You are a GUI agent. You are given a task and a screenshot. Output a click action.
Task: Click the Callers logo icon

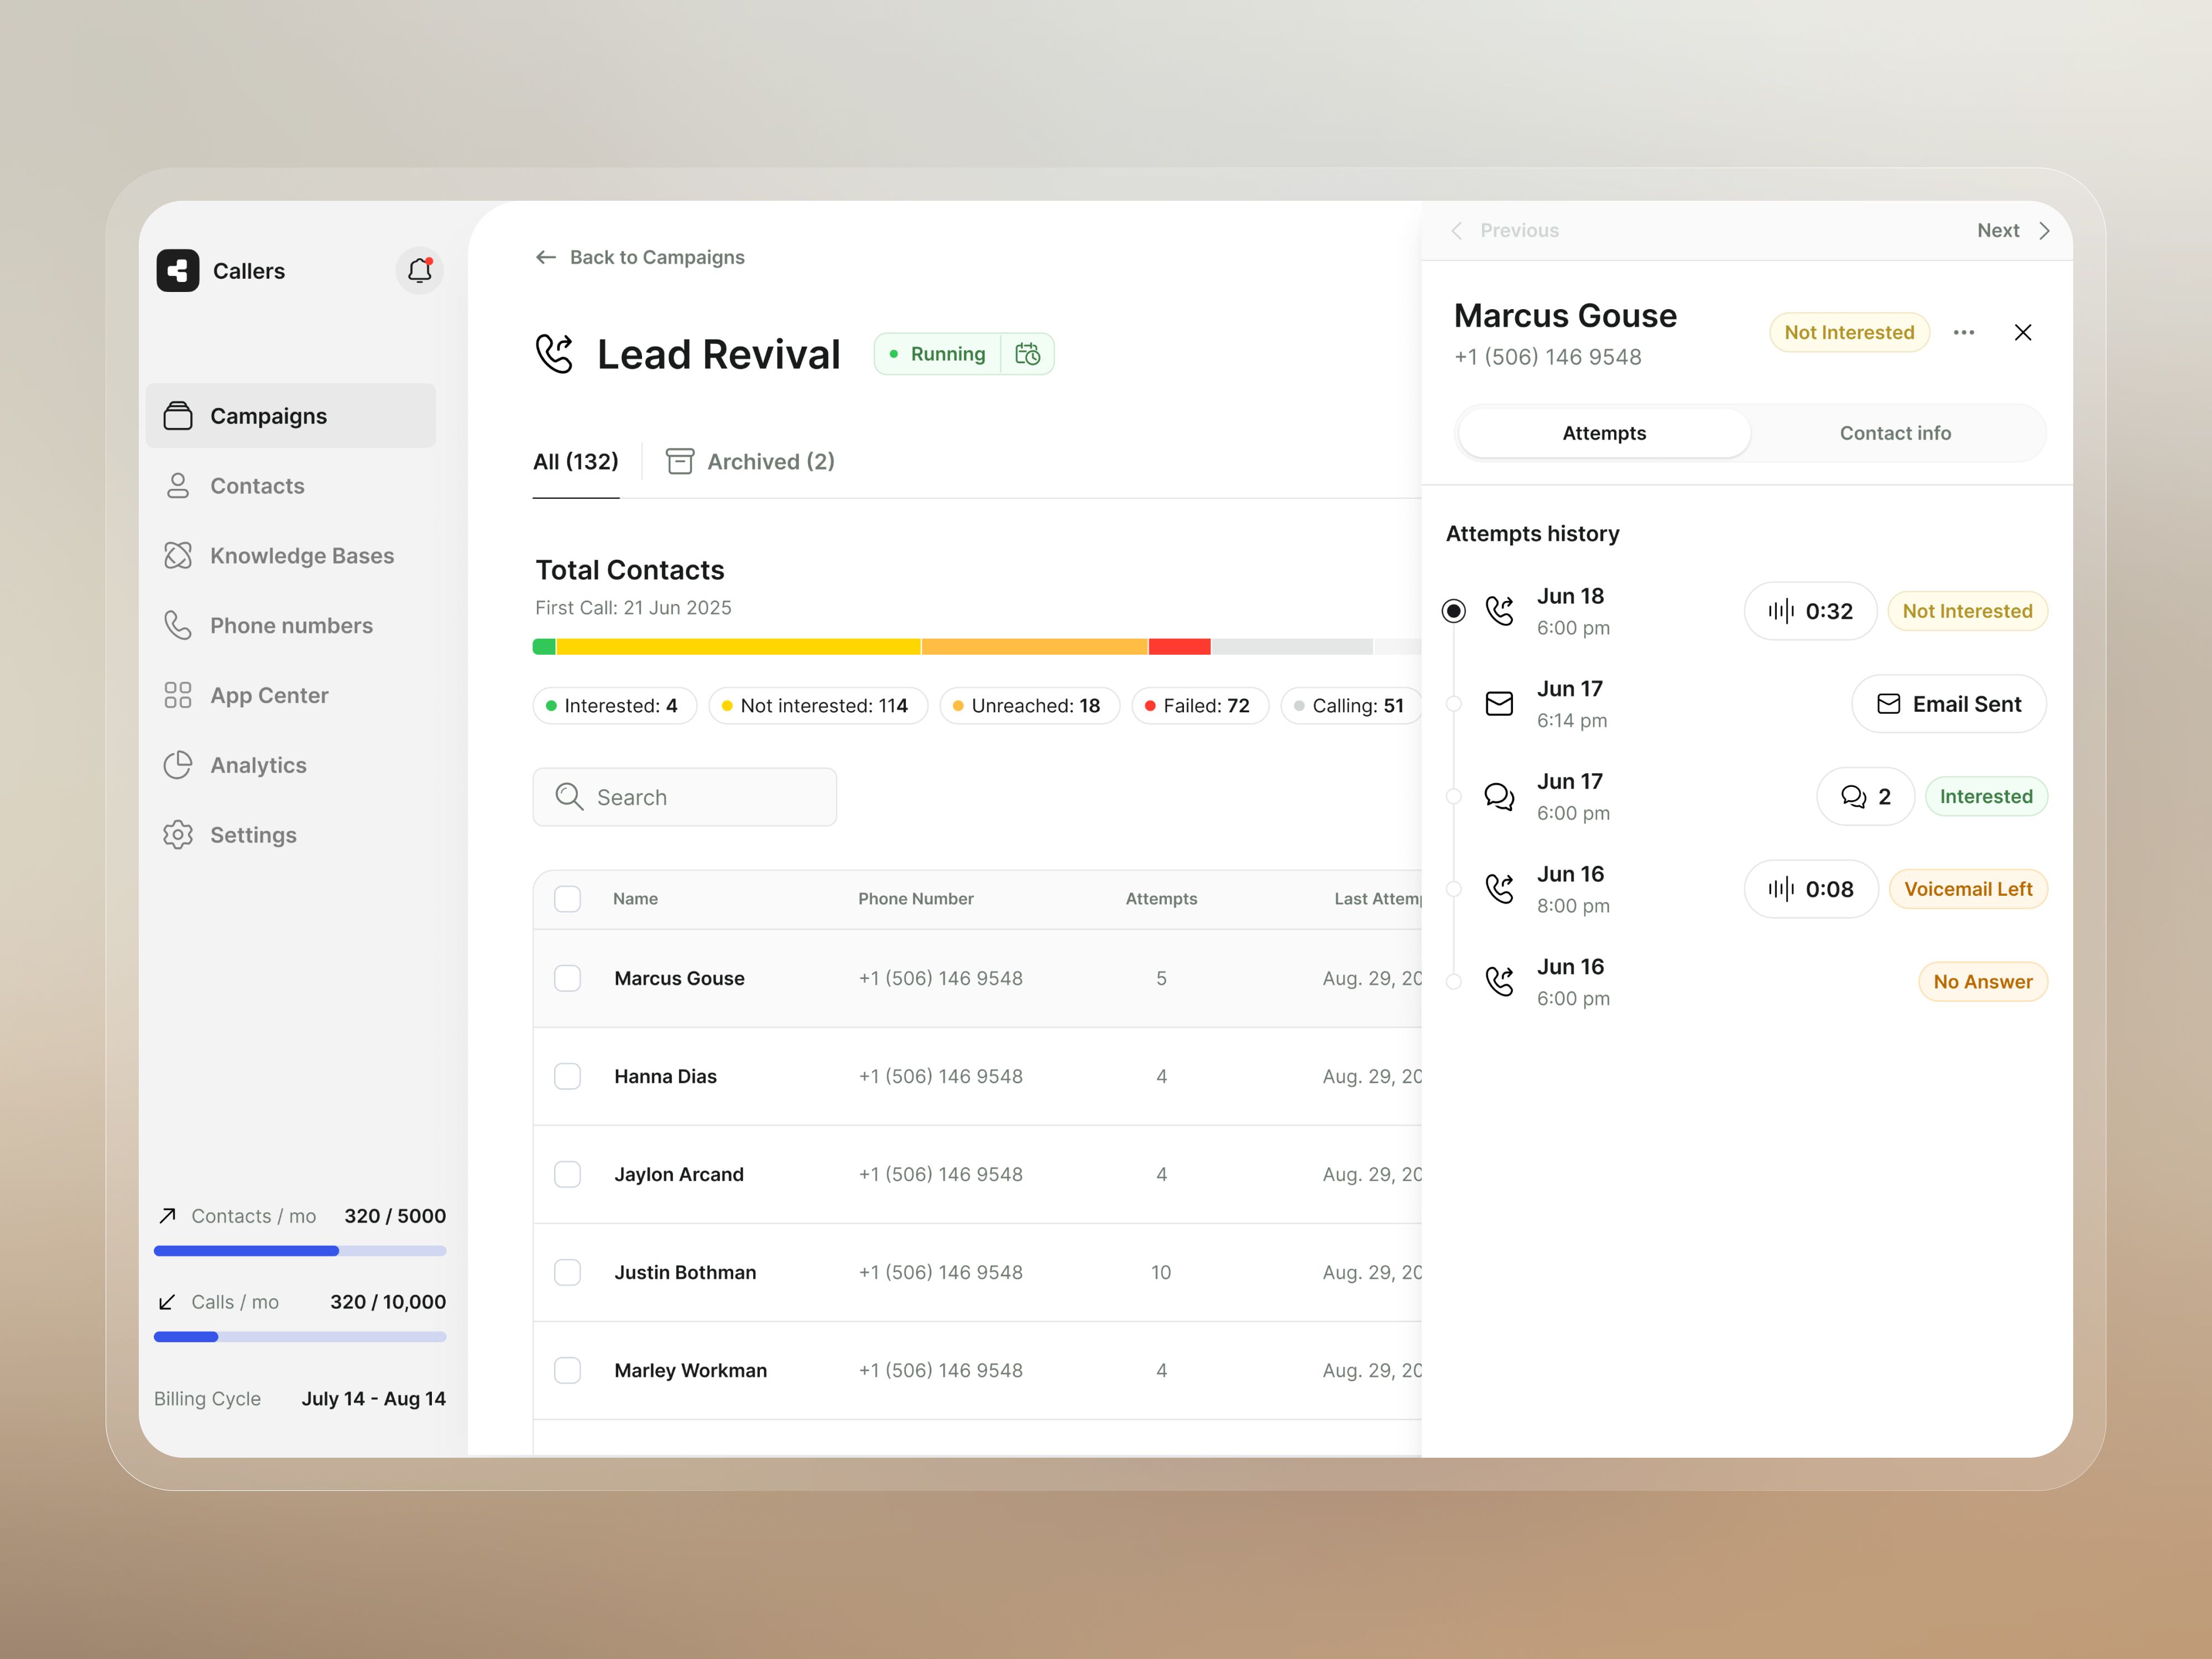point(178,270)
